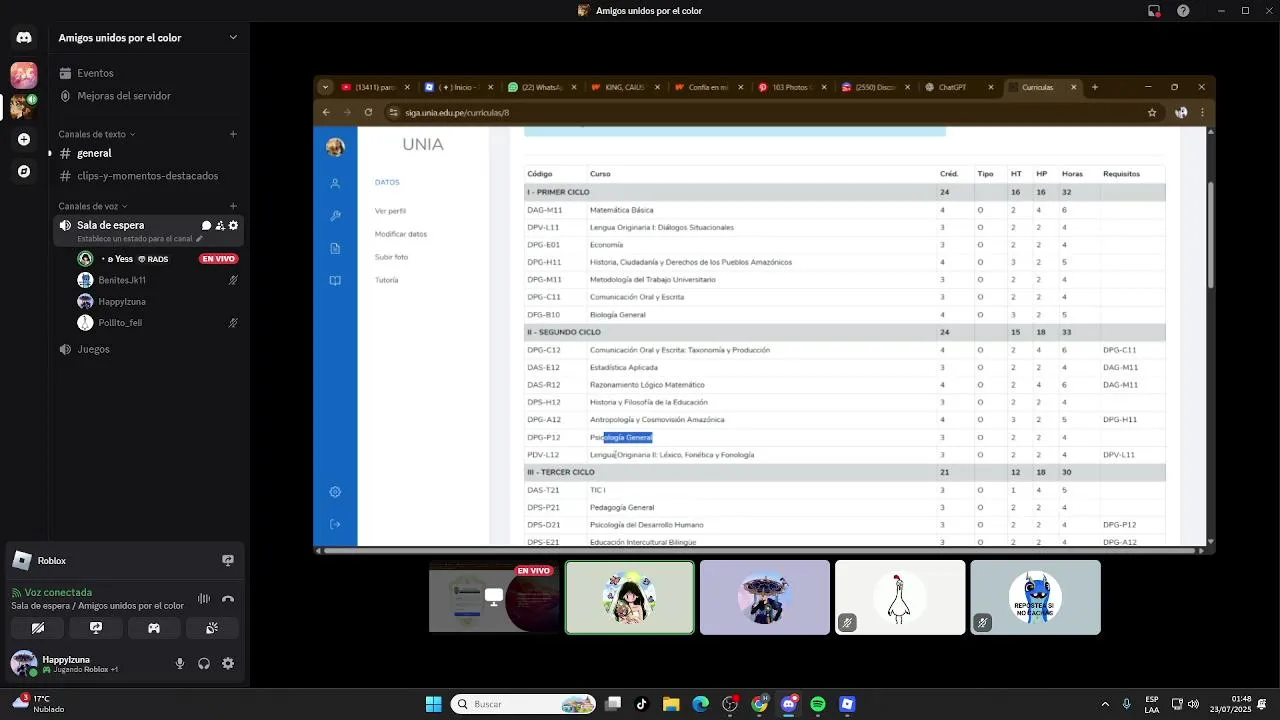1280x720 pixels.
Task: Click the wrench icon in UNIA sidebar
Action: (x=335, y=216)
